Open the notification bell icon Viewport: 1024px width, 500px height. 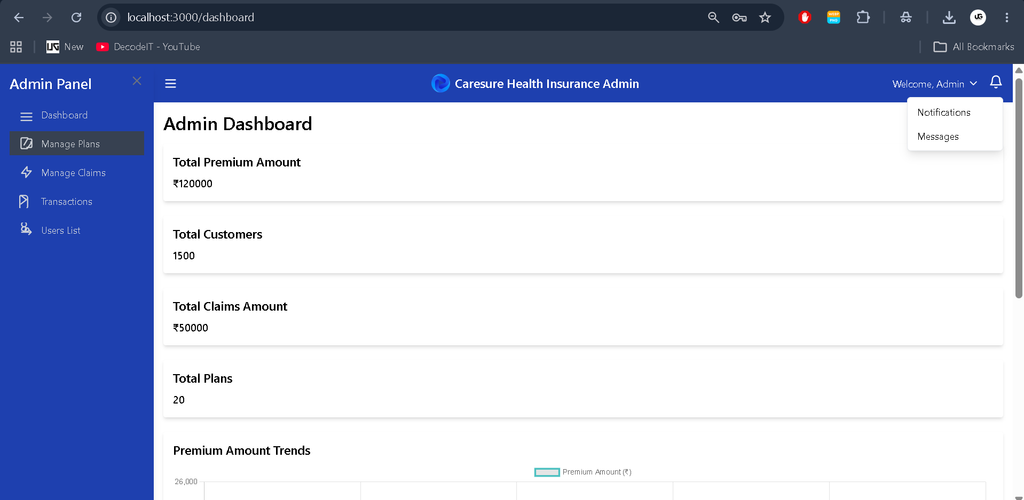tap(995, 82)
